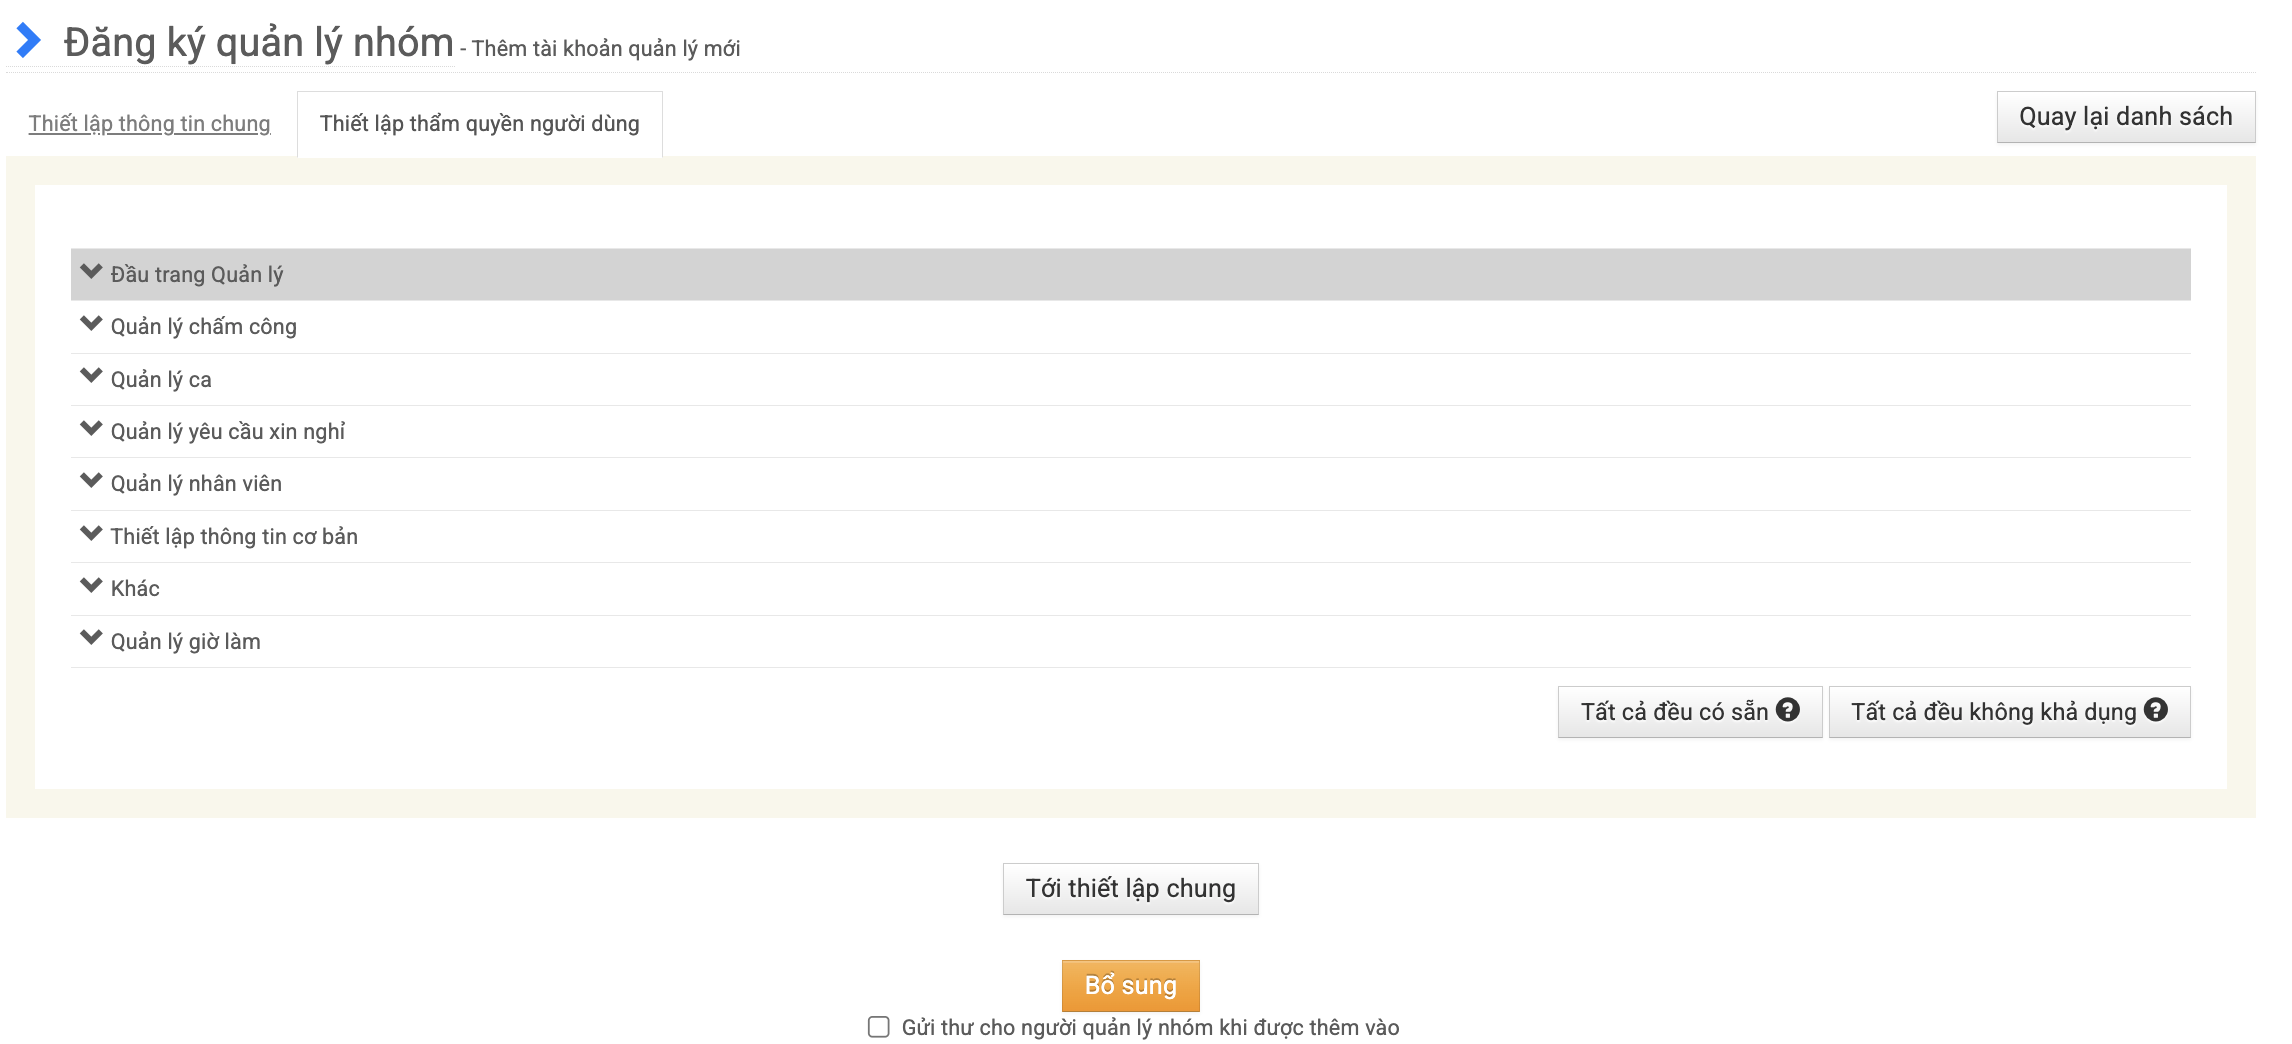Click the blue arrow icon beside page title
Image resolution: width=2292 pixels, height=1044 pixels.
click(29, 41)
